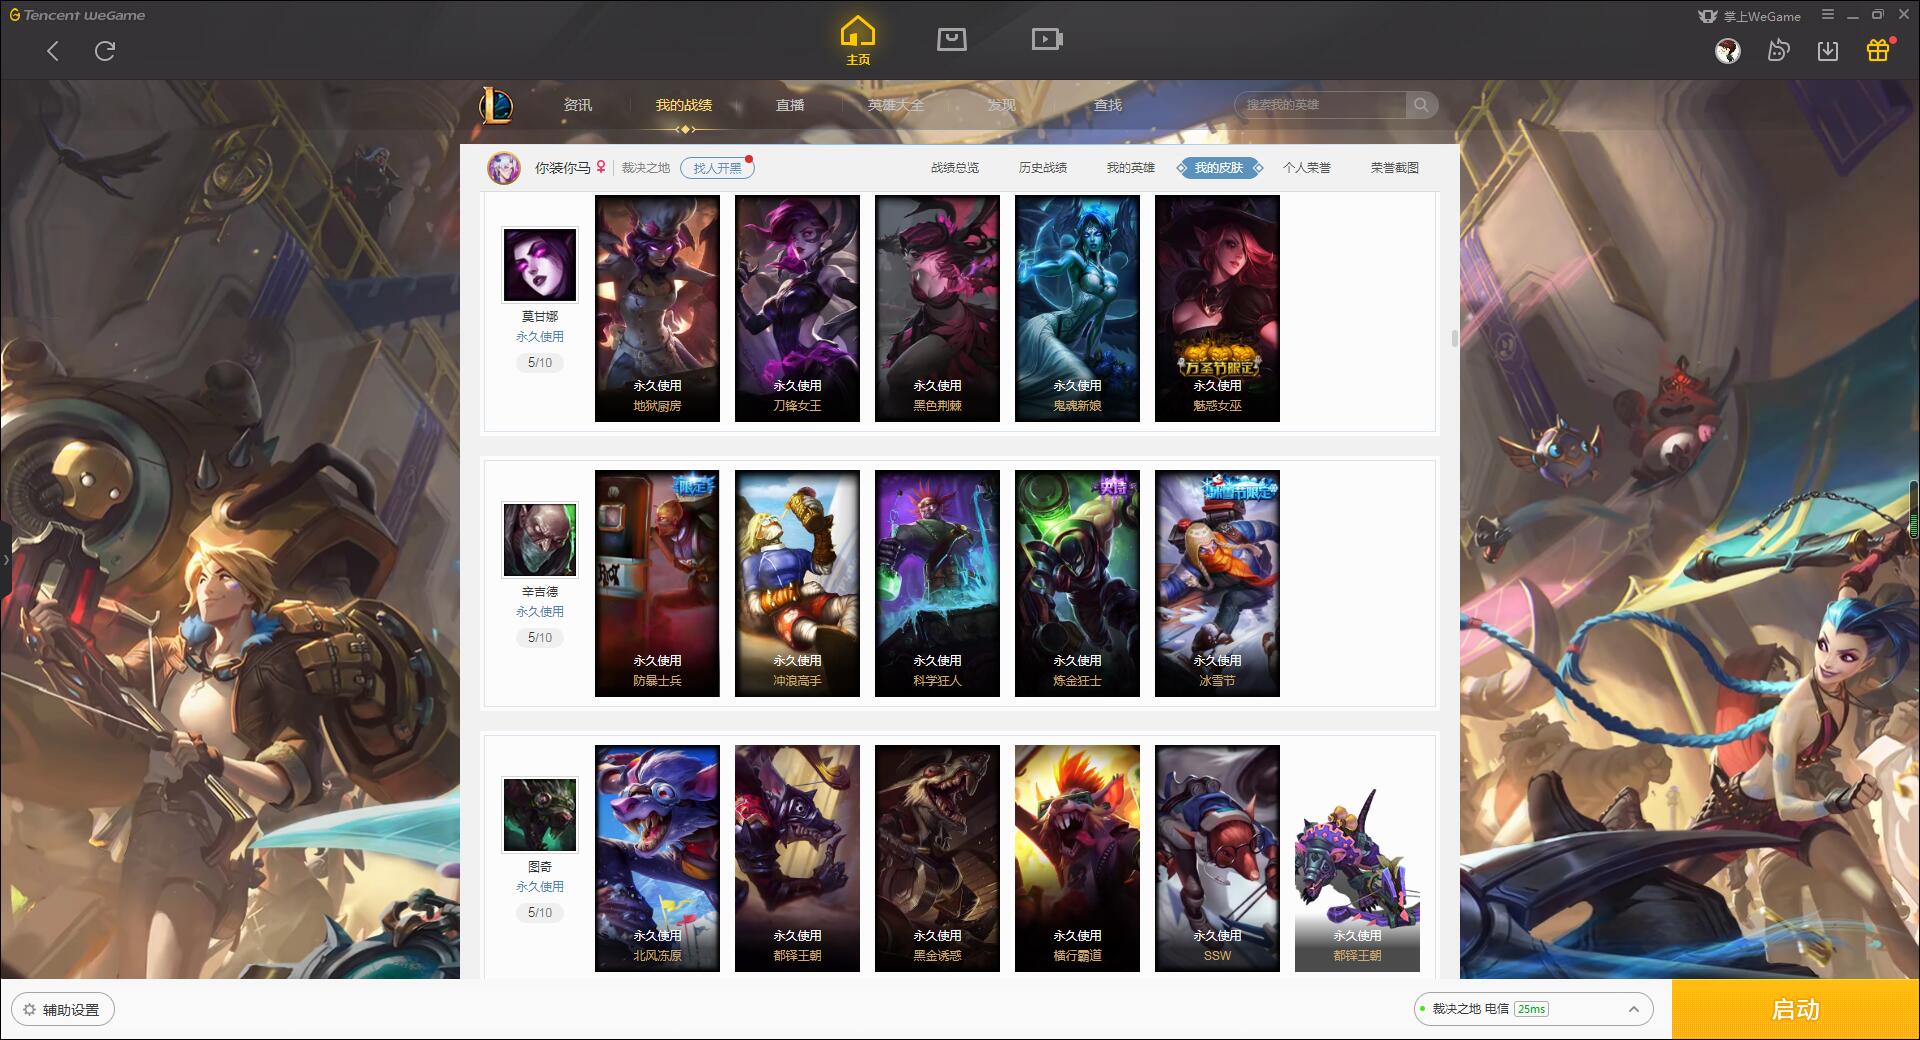1920x1040 pixels.
Task: Open the store bag icon
Action: (x=951, y=39)
